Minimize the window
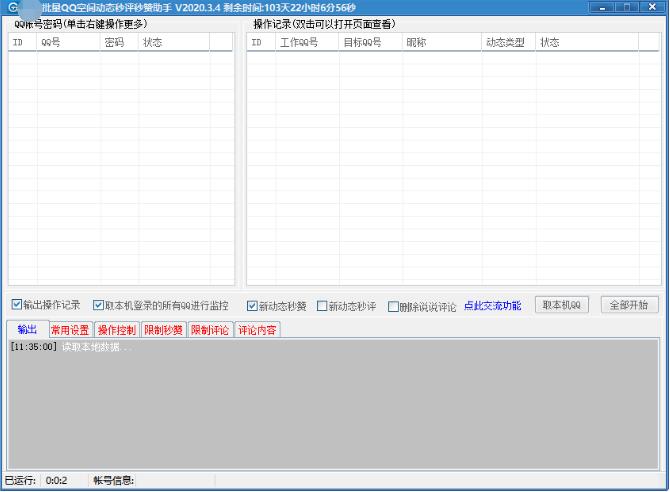The height and width of the screenshot is (492, 670). point(602,7)
